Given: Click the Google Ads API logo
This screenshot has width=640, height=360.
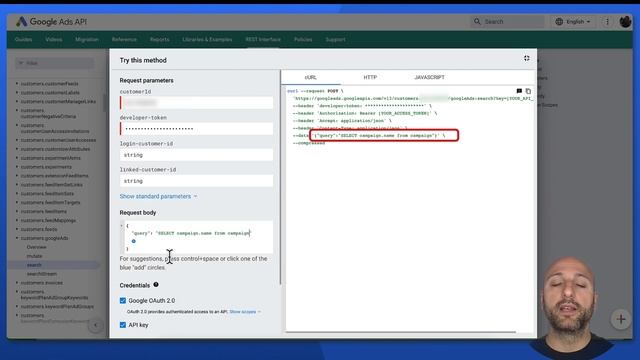Looking at the screenshot, I should click(x=51, y=22).
